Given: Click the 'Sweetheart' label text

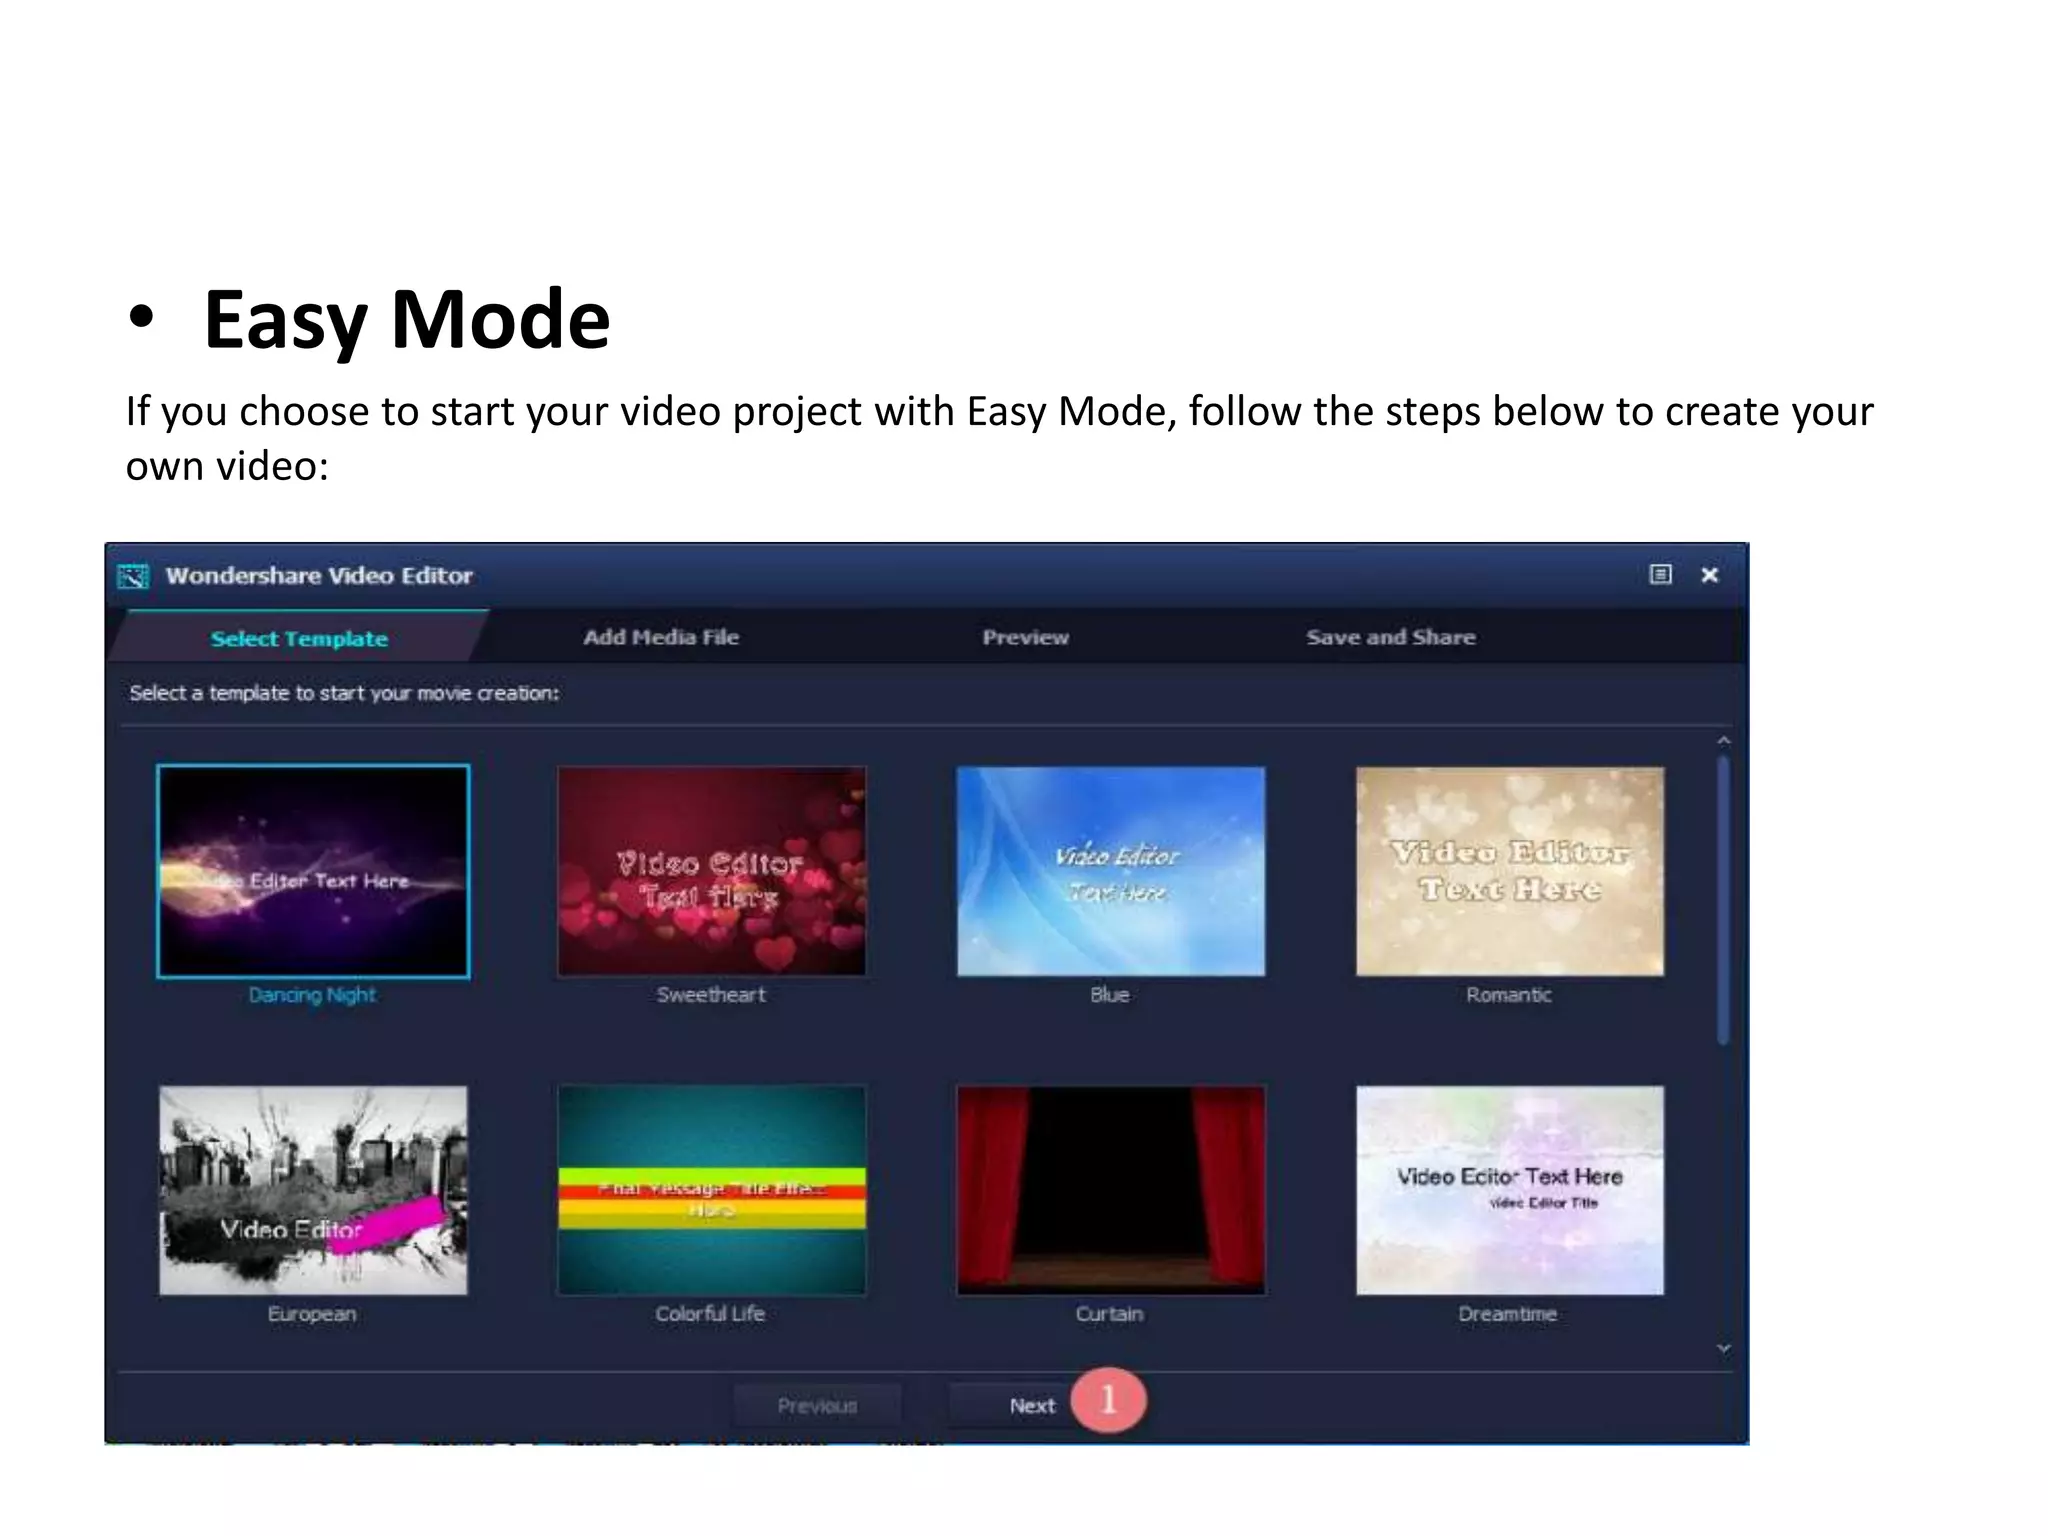Looking at the screenshot, I should [x=711, y=995].
